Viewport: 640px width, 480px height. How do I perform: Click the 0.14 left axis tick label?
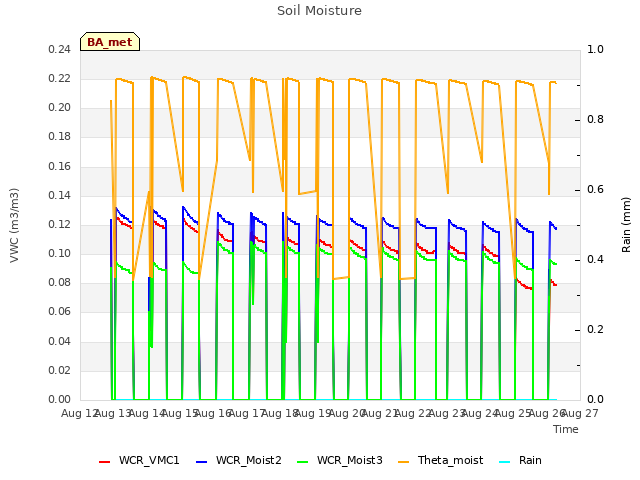click(59, 196)
